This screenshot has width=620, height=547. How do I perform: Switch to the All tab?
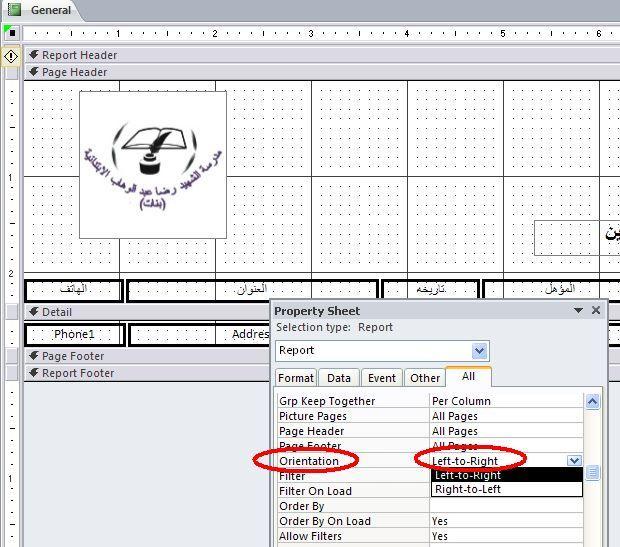click(x=469, y=376)
